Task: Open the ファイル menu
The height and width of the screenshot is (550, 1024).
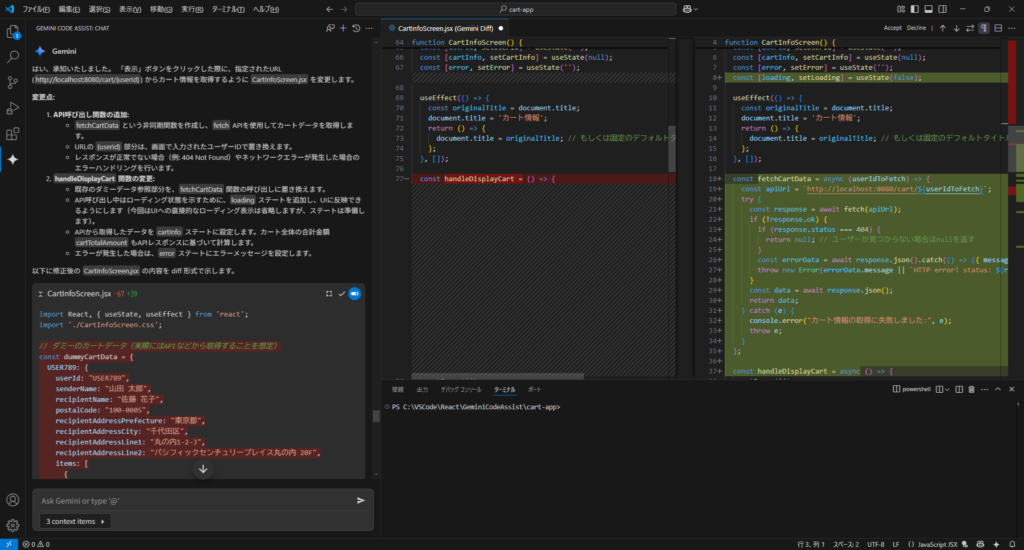Action: pos(36,9)
